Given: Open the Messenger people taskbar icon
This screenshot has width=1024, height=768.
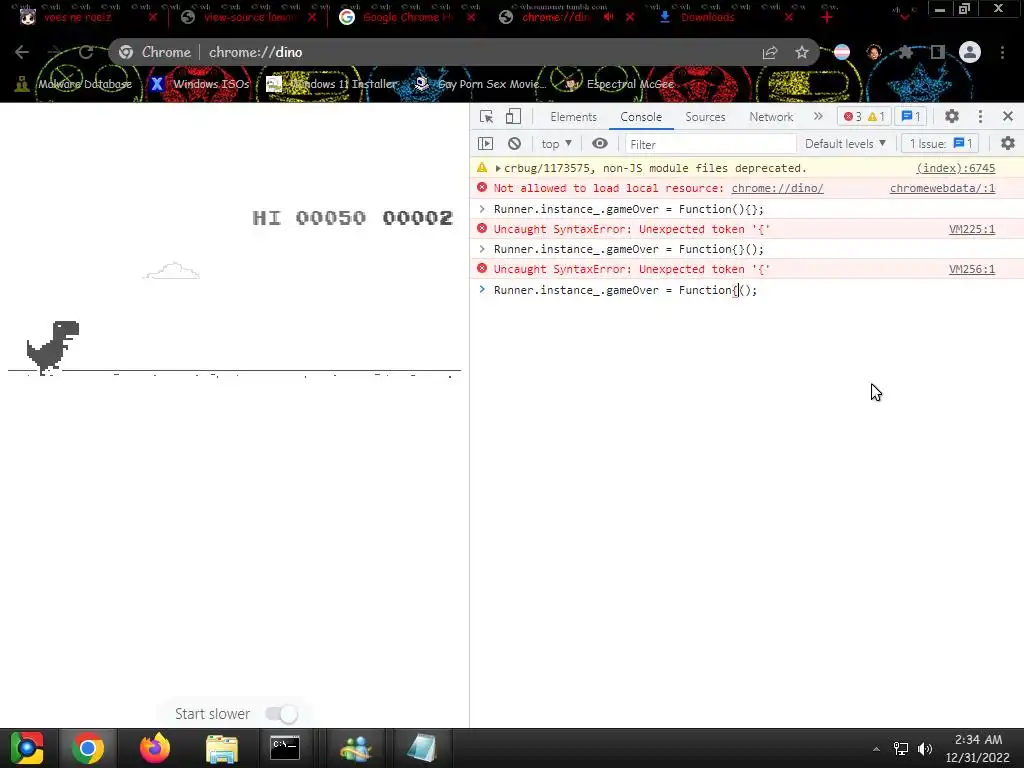Looking at the screenshot, I should [355, 748].
